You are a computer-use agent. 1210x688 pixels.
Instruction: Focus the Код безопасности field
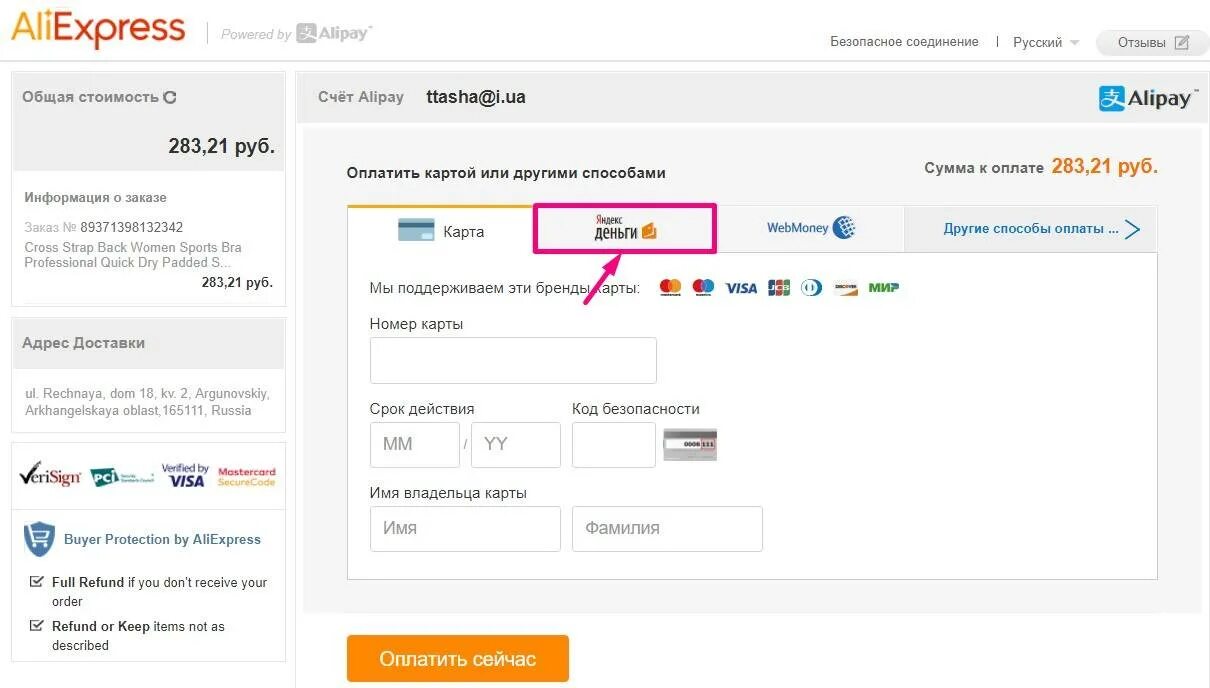[x=614, y=444]
